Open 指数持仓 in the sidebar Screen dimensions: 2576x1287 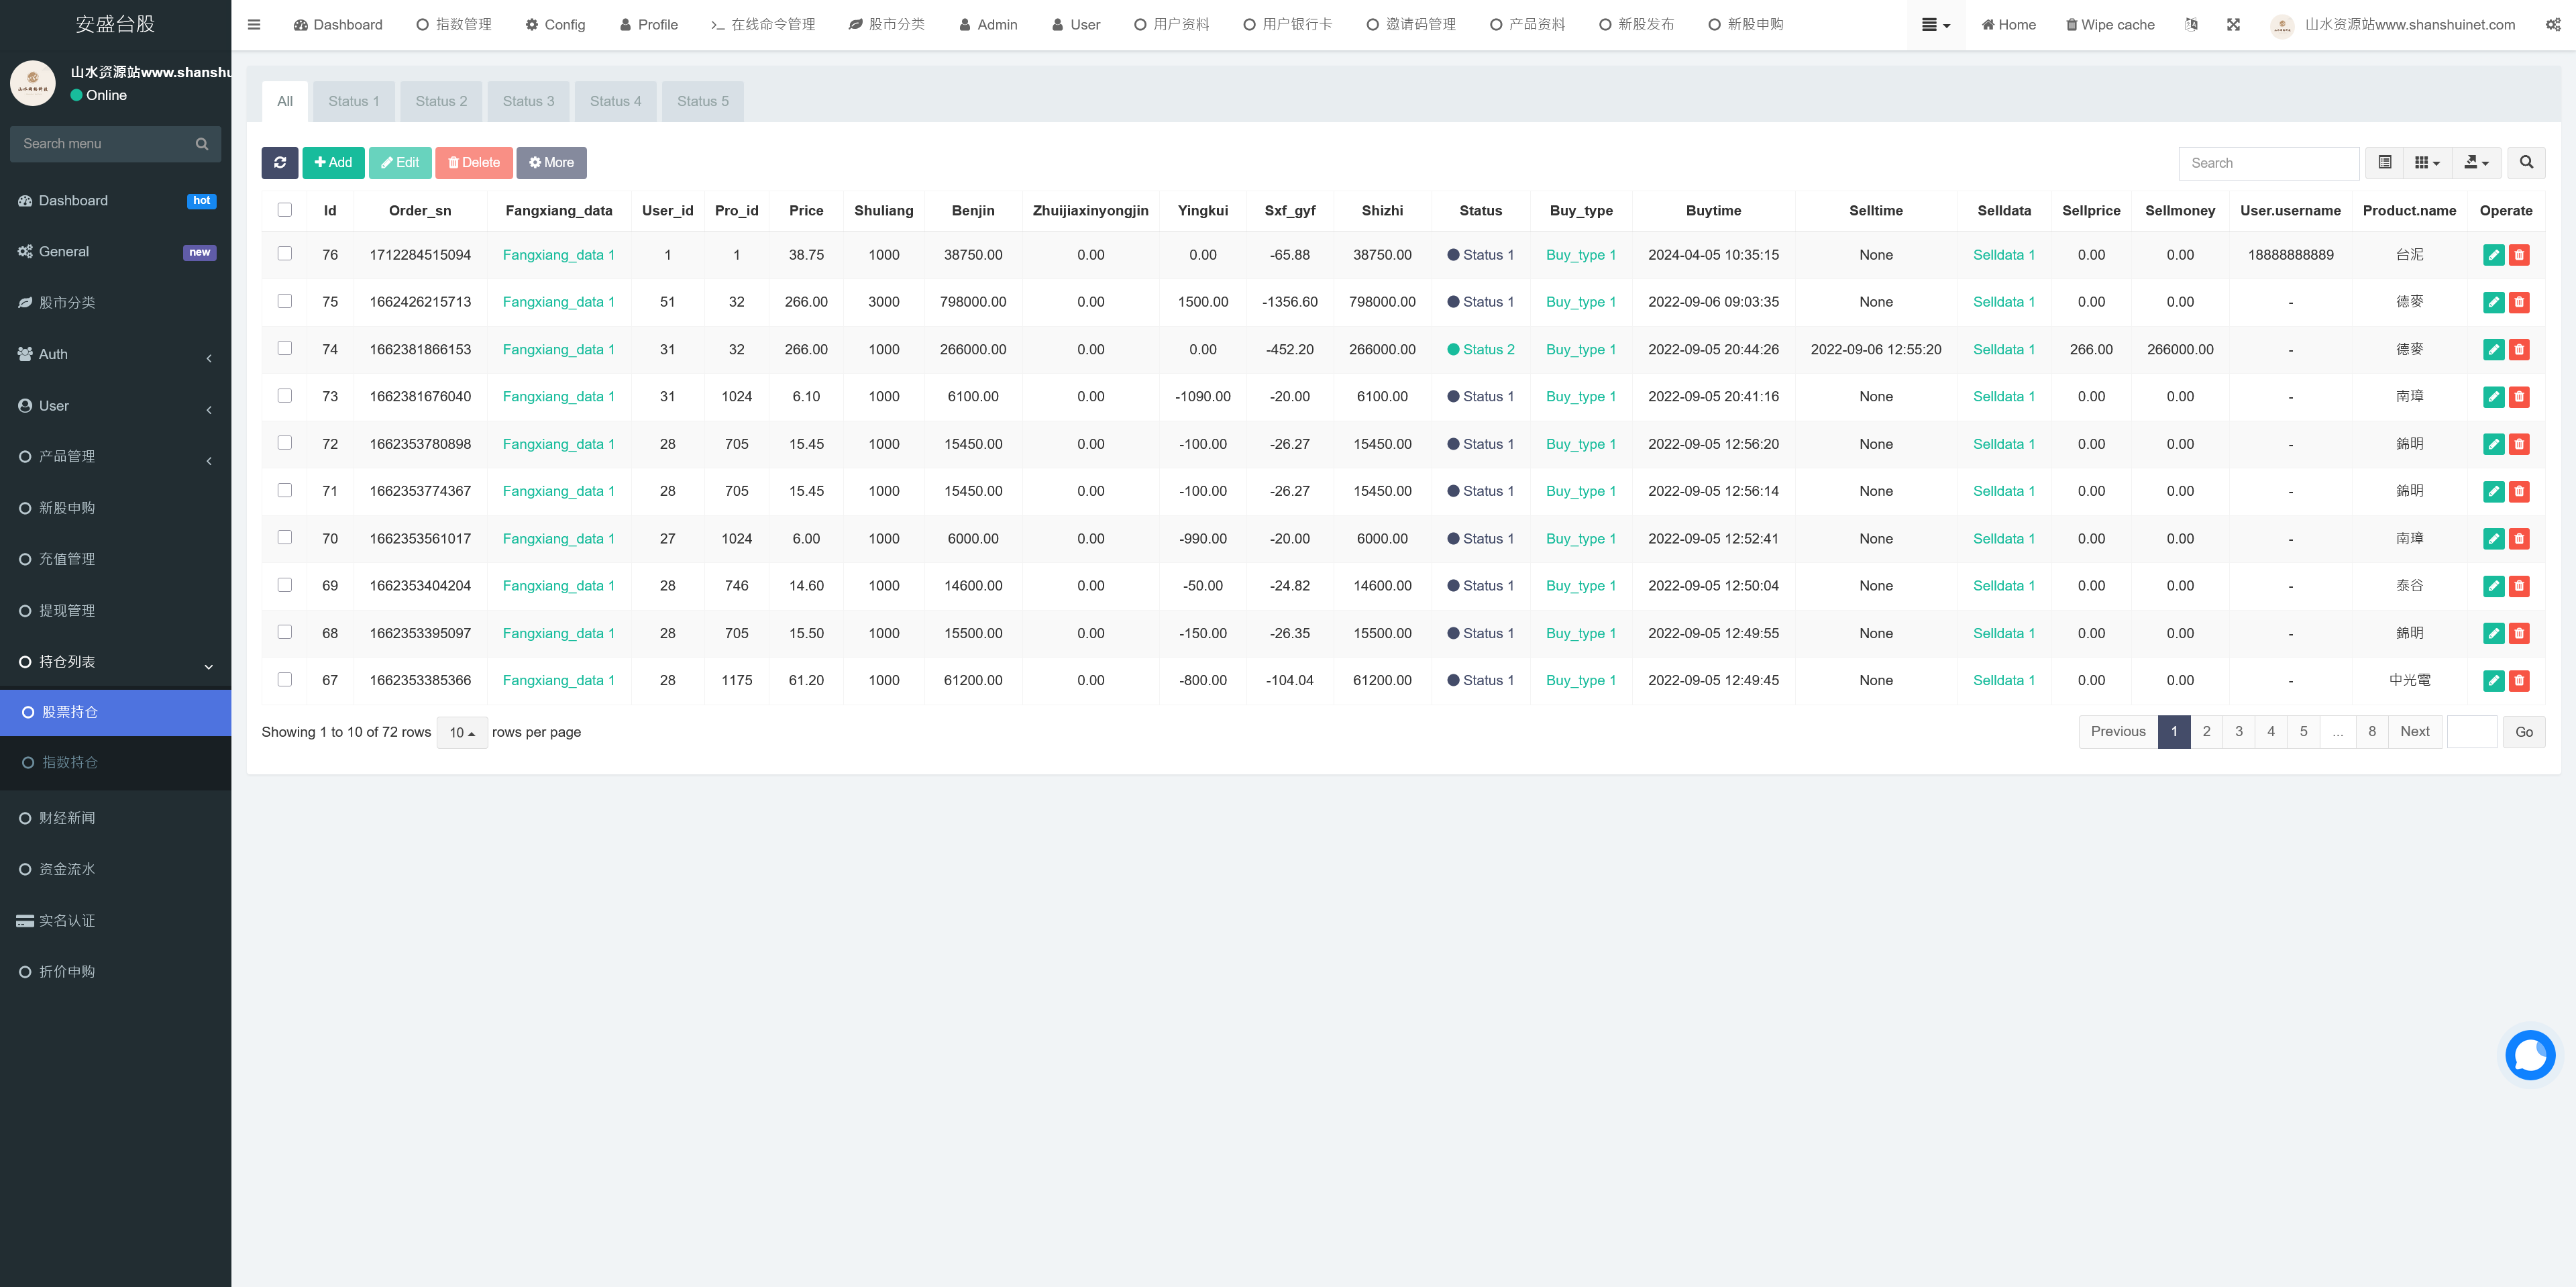[70, 763]
